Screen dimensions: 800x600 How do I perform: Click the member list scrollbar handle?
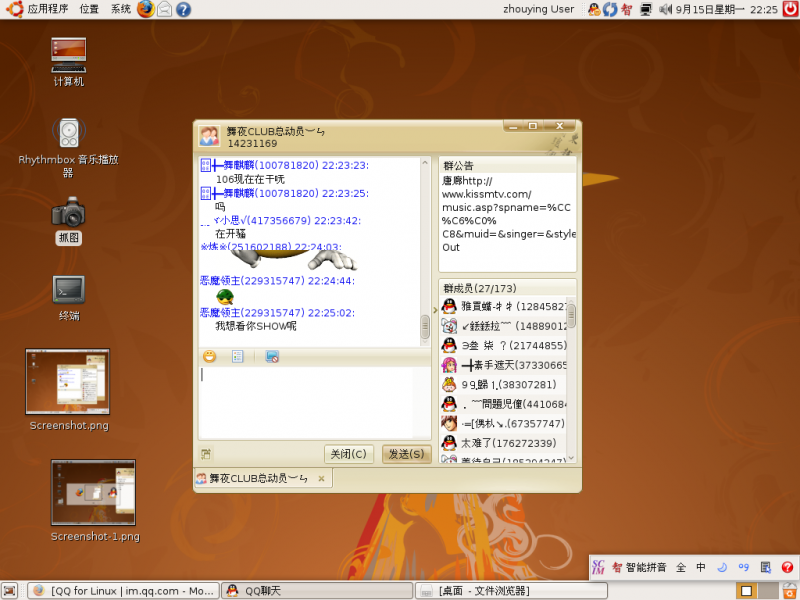tap(571, 315)
